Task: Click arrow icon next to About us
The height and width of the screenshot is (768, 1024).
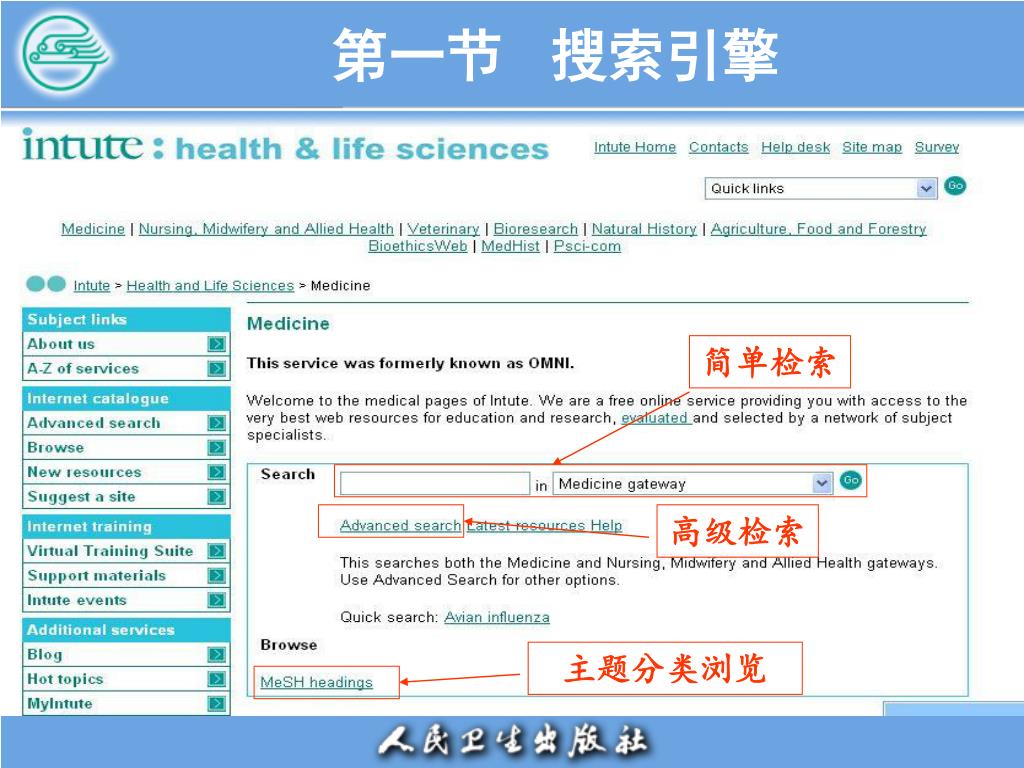Action: coord(217,344)
